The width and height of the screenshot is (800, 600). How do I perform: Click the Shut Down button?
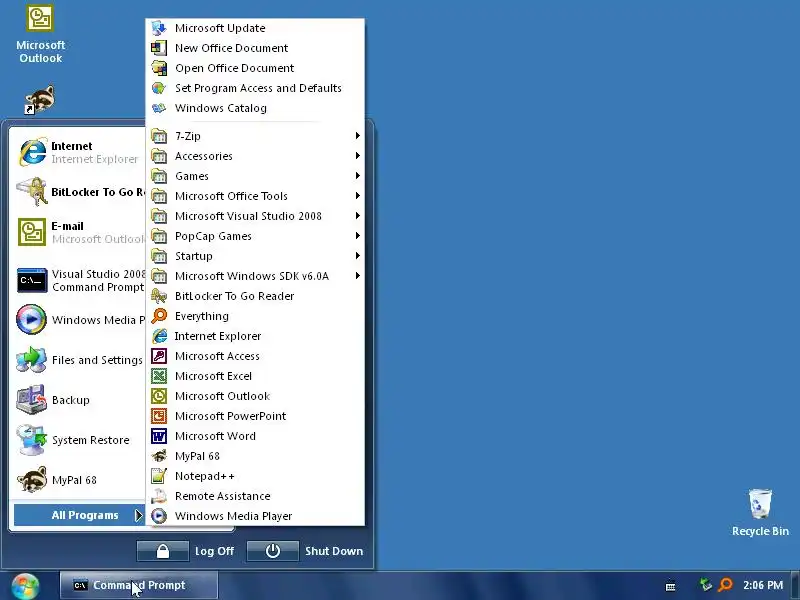click(306, 551)
